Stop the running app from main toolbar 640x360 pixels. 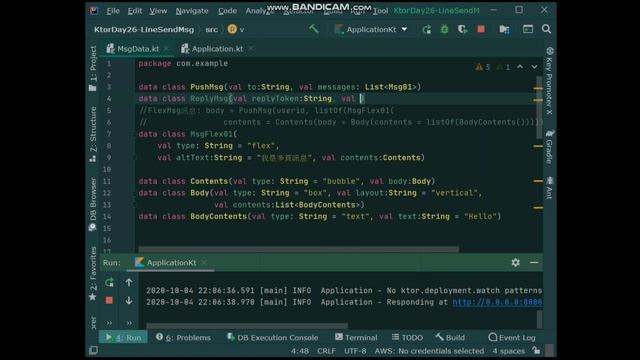pyautogui.click(x=481, y=29)
